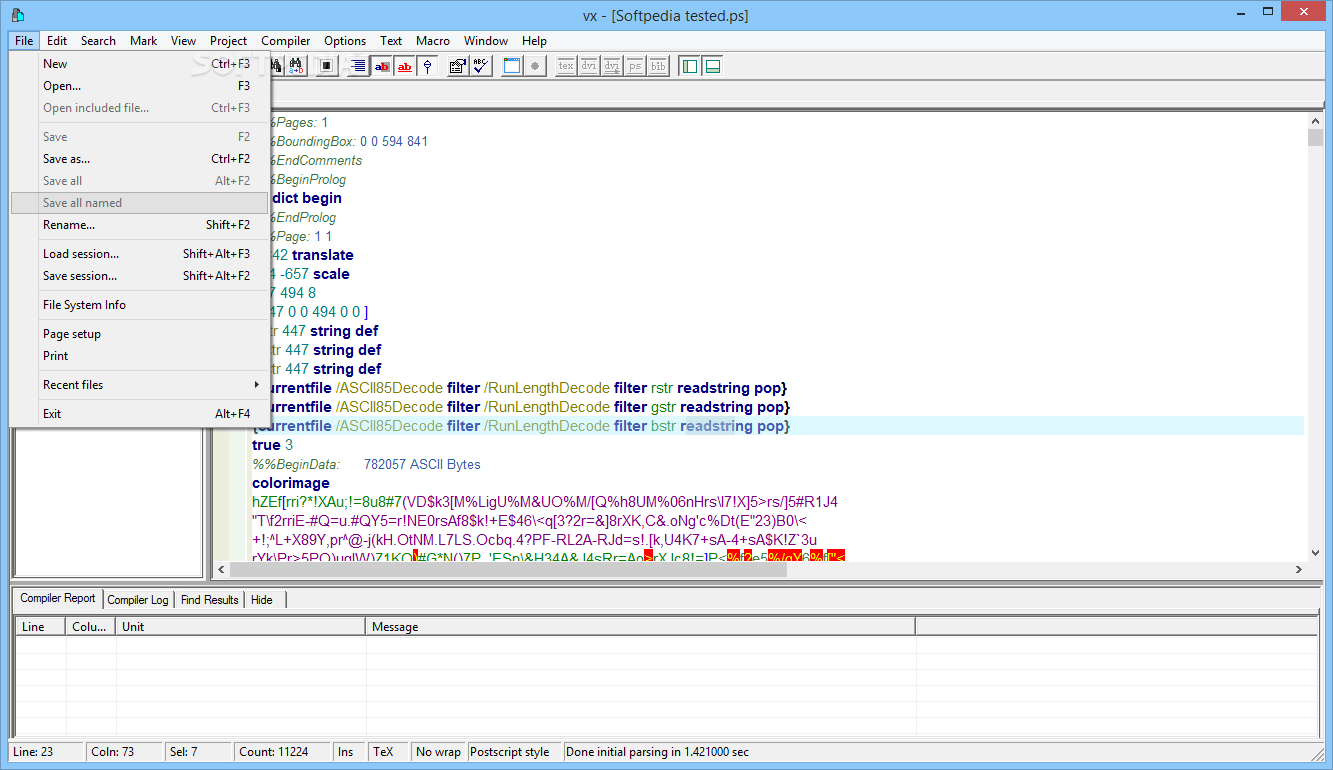The width and height of the screenshot is (1333, 770).
Task: Click the Hide tab in bottom panel
Action: coord(262,600)
